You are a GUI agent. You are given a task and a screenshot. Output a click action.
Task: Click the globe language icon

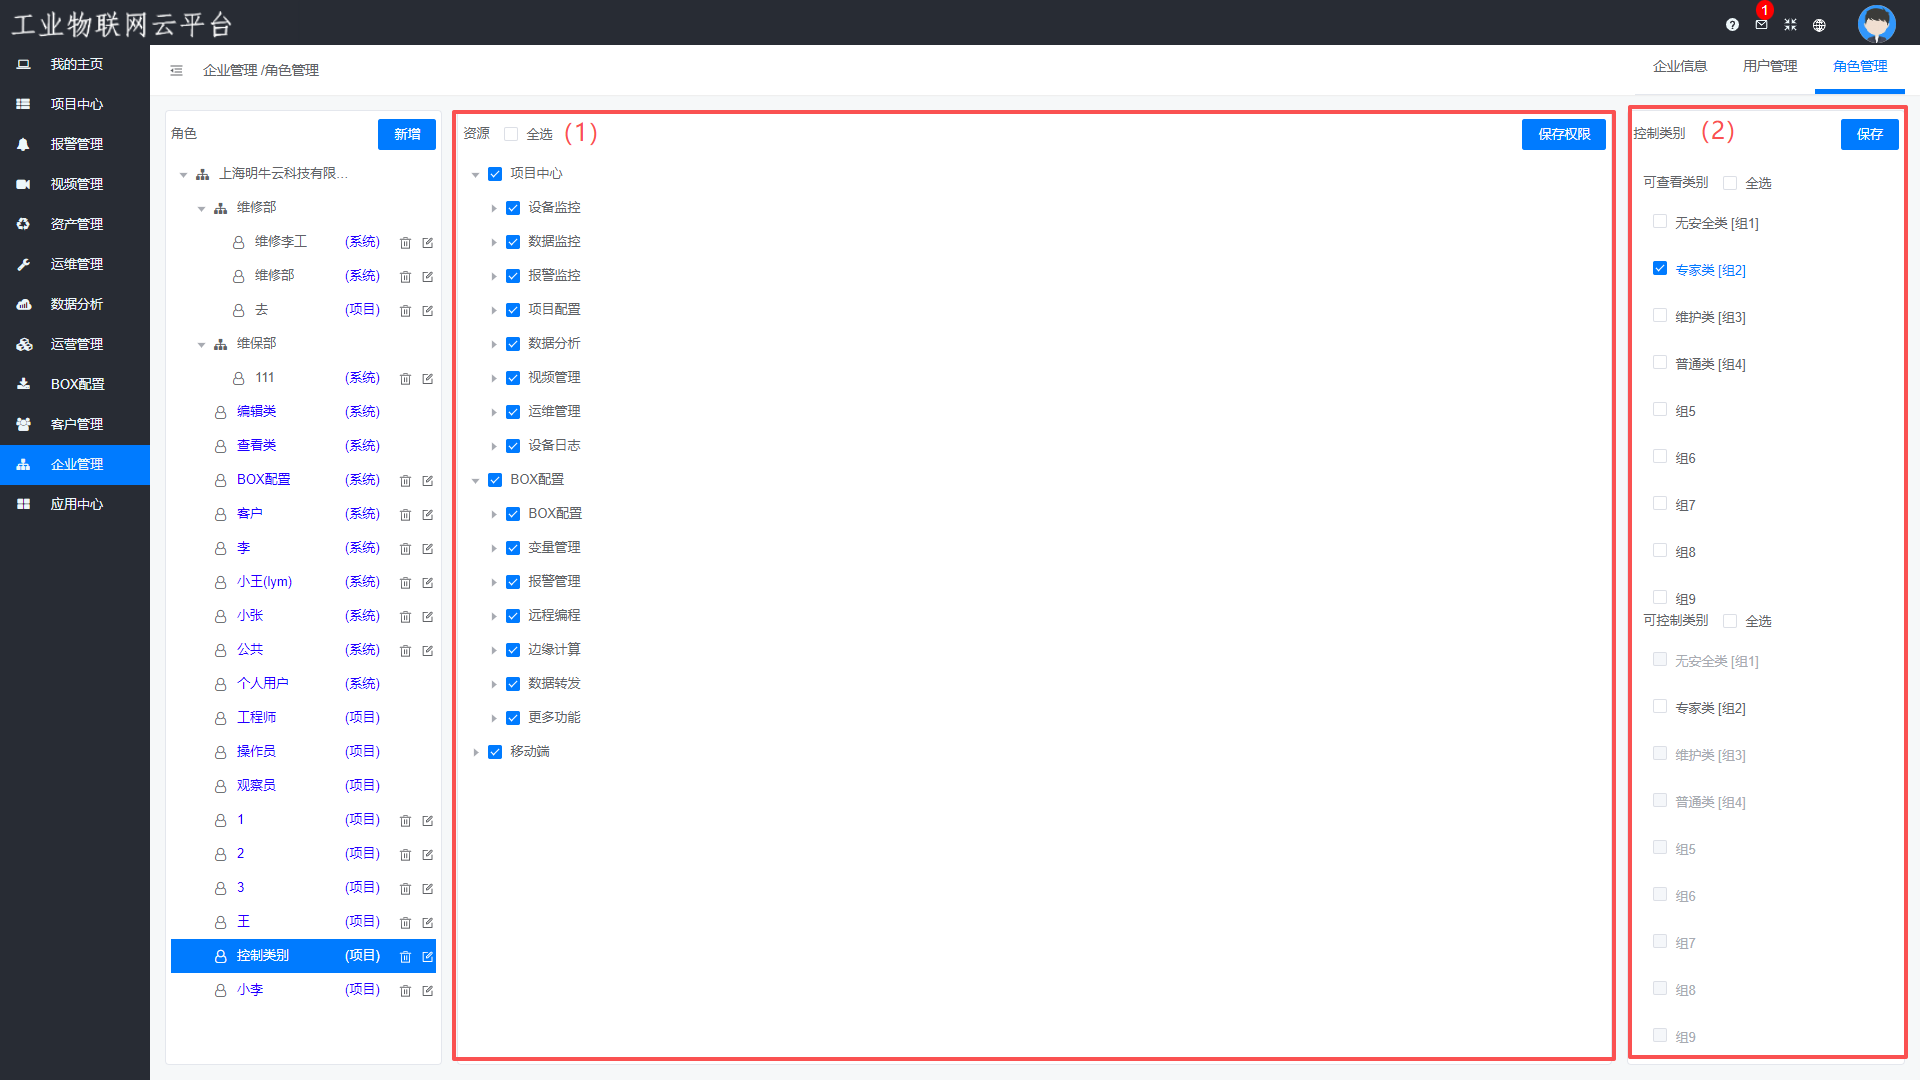click(x=1819, y=25)
